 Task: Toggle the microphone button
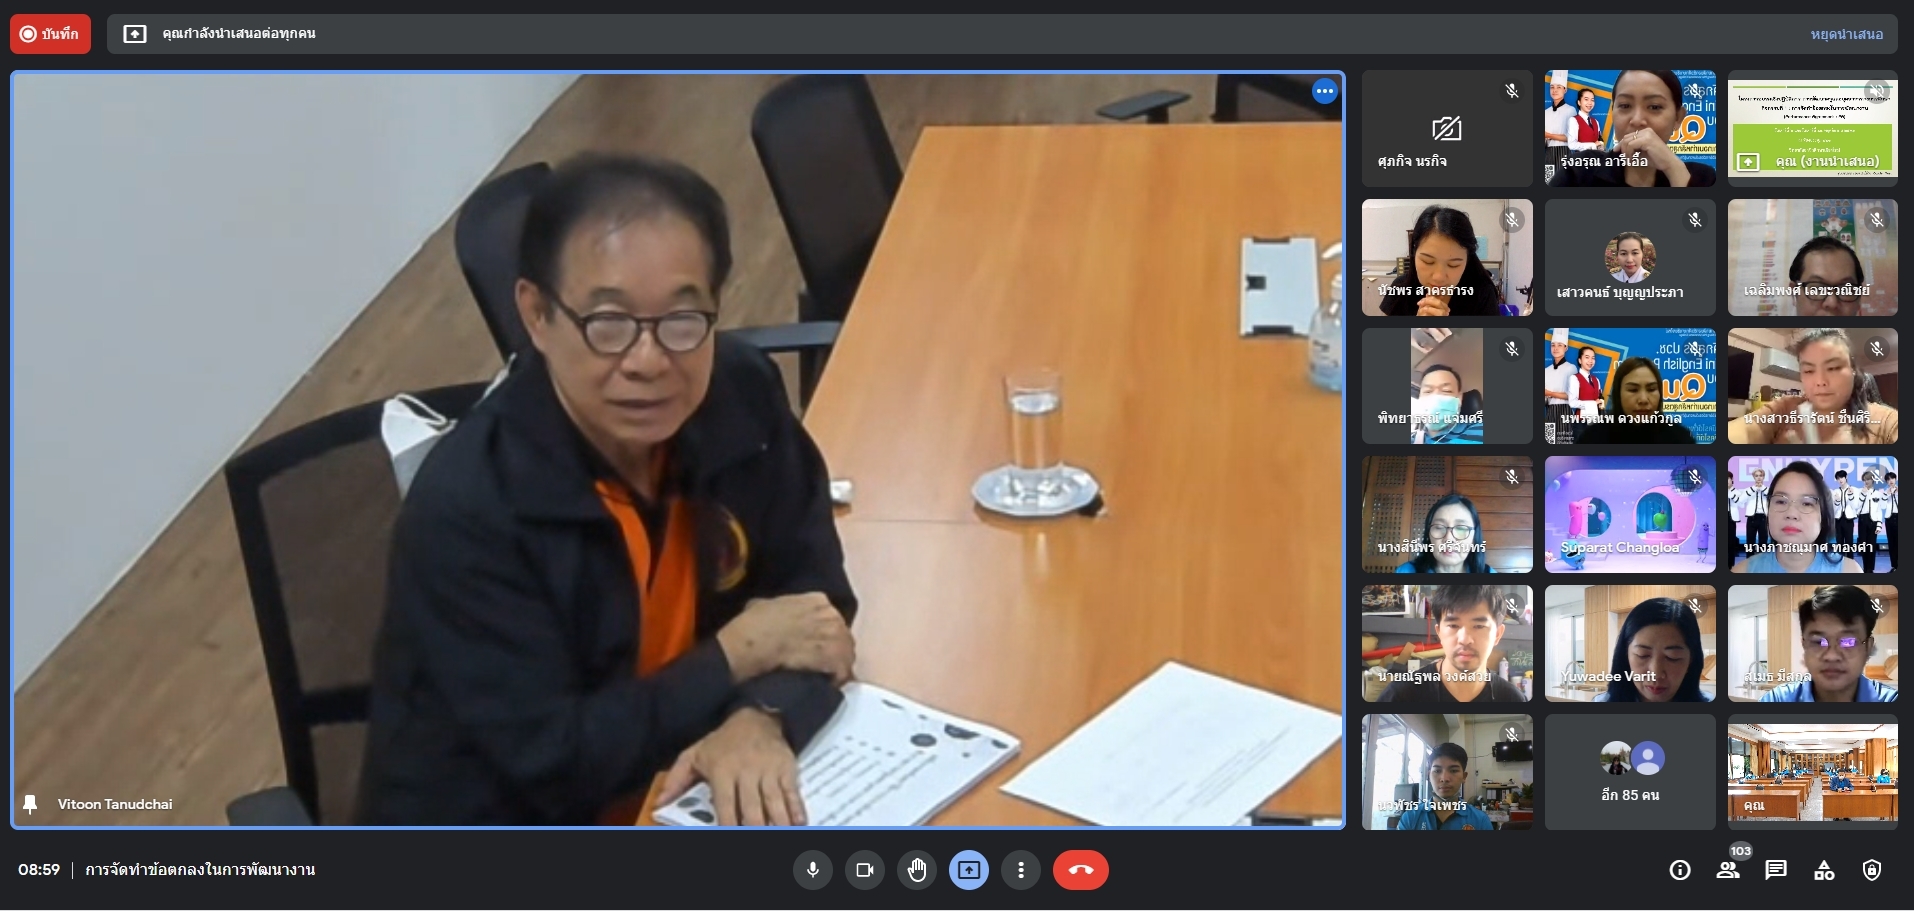813,870
